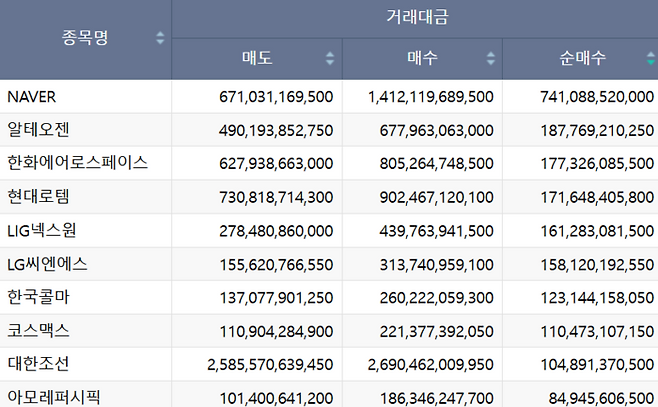The width and height of the screenshot is (658, 407).
Task: Select 대한조선 sell value 2,585,570,639,450
Action: pyautogui.click(x=270, y=365)
